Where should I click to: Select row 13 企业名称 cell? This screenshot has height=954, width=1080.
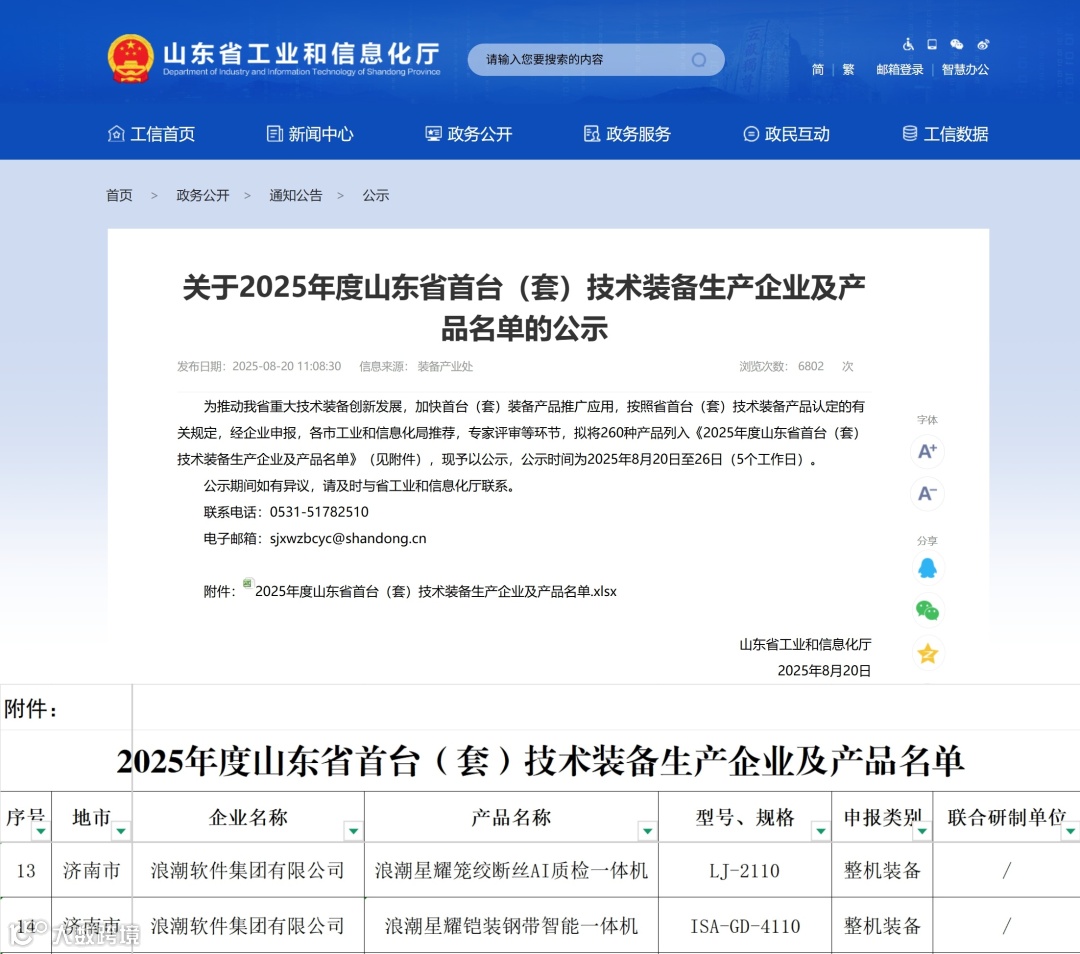click(x=248, y=871)
